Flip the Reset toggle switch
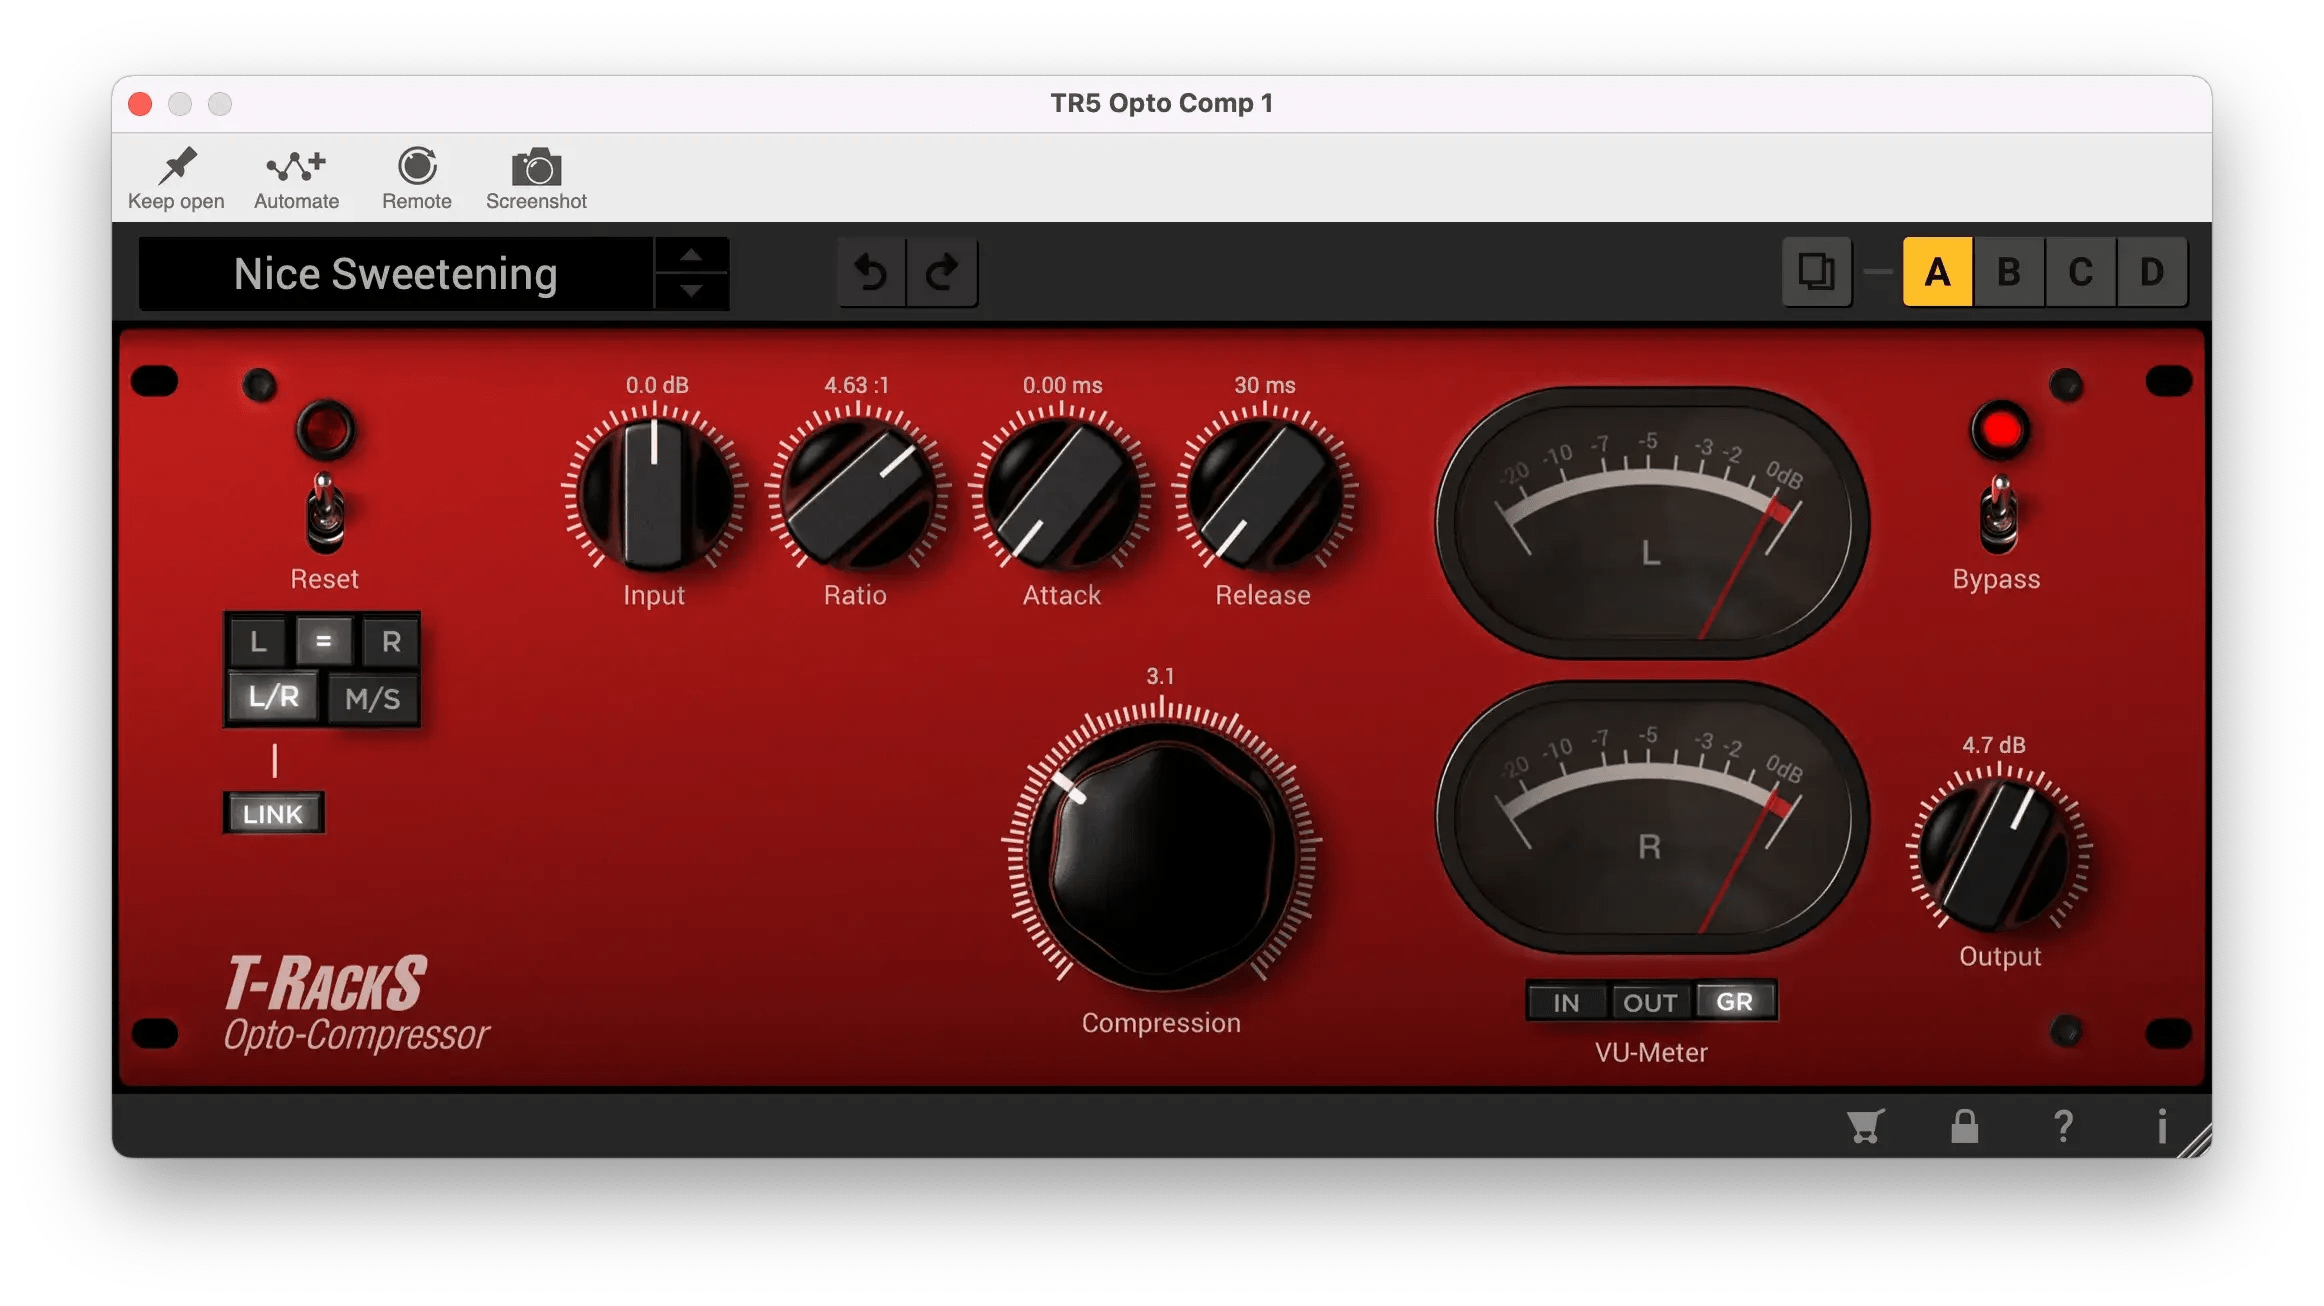This screenshot has width=2324, height=1306. 324,512
